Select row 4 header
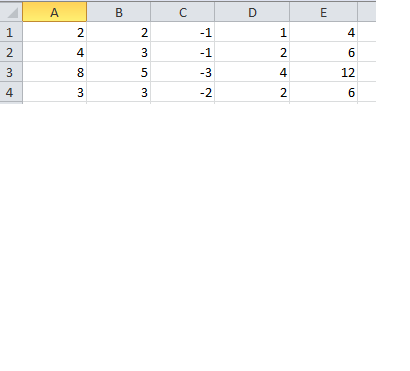The height and width of the screenshot is (371, 410). click(11, 92)
